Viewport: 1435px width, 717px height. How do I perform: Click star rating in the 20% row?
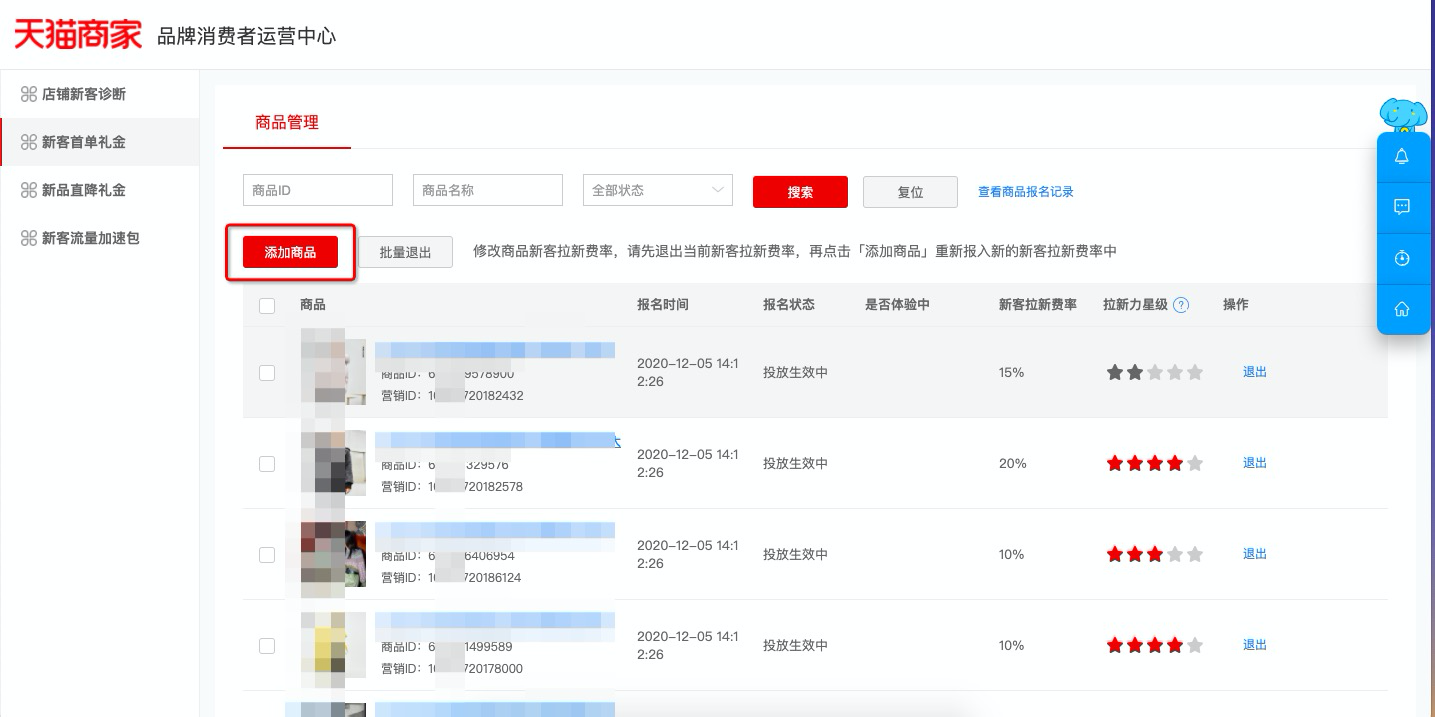click(x=1154, y=463)
